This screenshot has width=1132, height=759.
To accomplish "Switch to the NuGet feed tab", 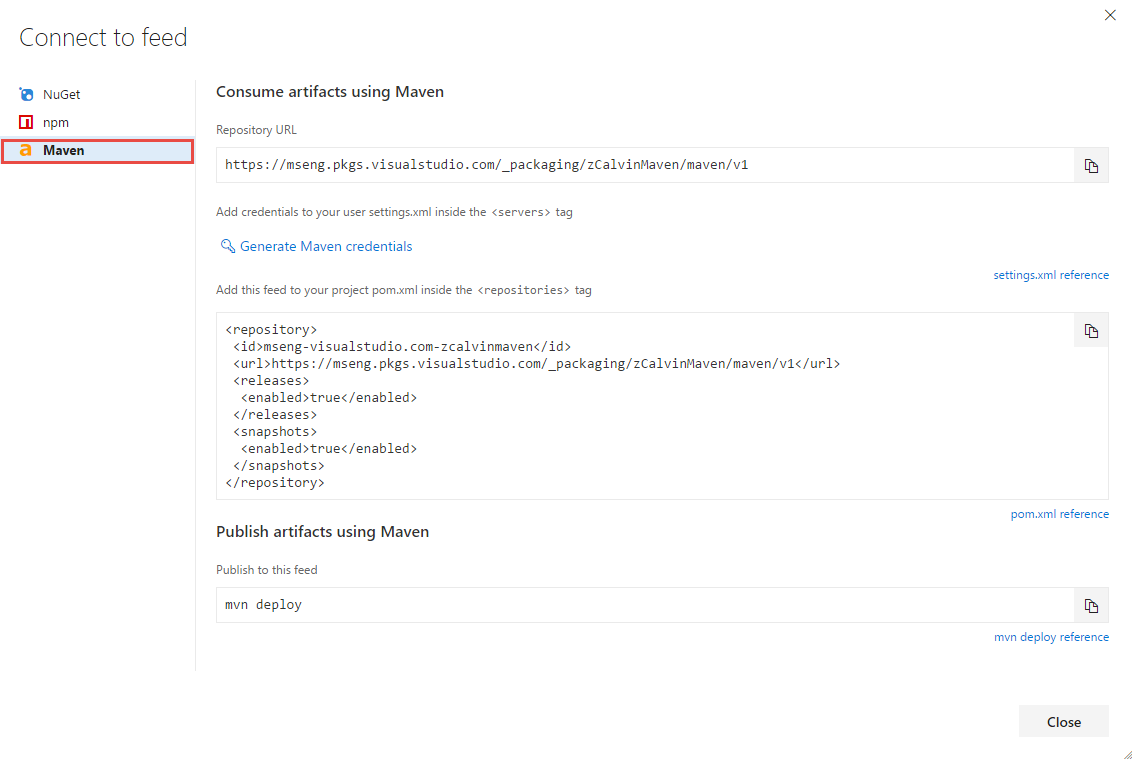I will [97, 95].
